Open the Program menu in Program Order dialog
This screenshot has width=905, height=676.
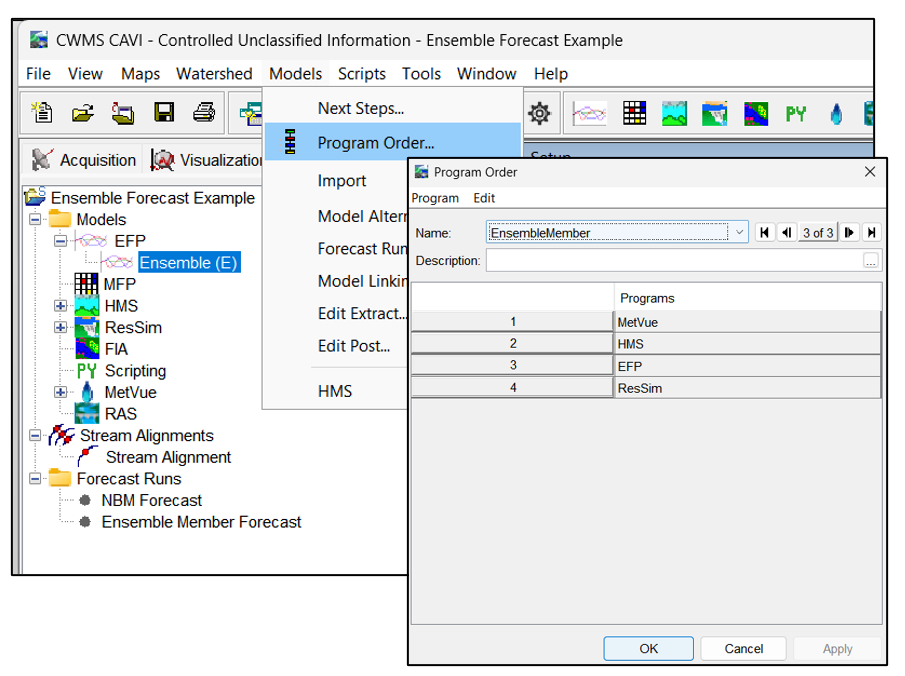point(435,198)
